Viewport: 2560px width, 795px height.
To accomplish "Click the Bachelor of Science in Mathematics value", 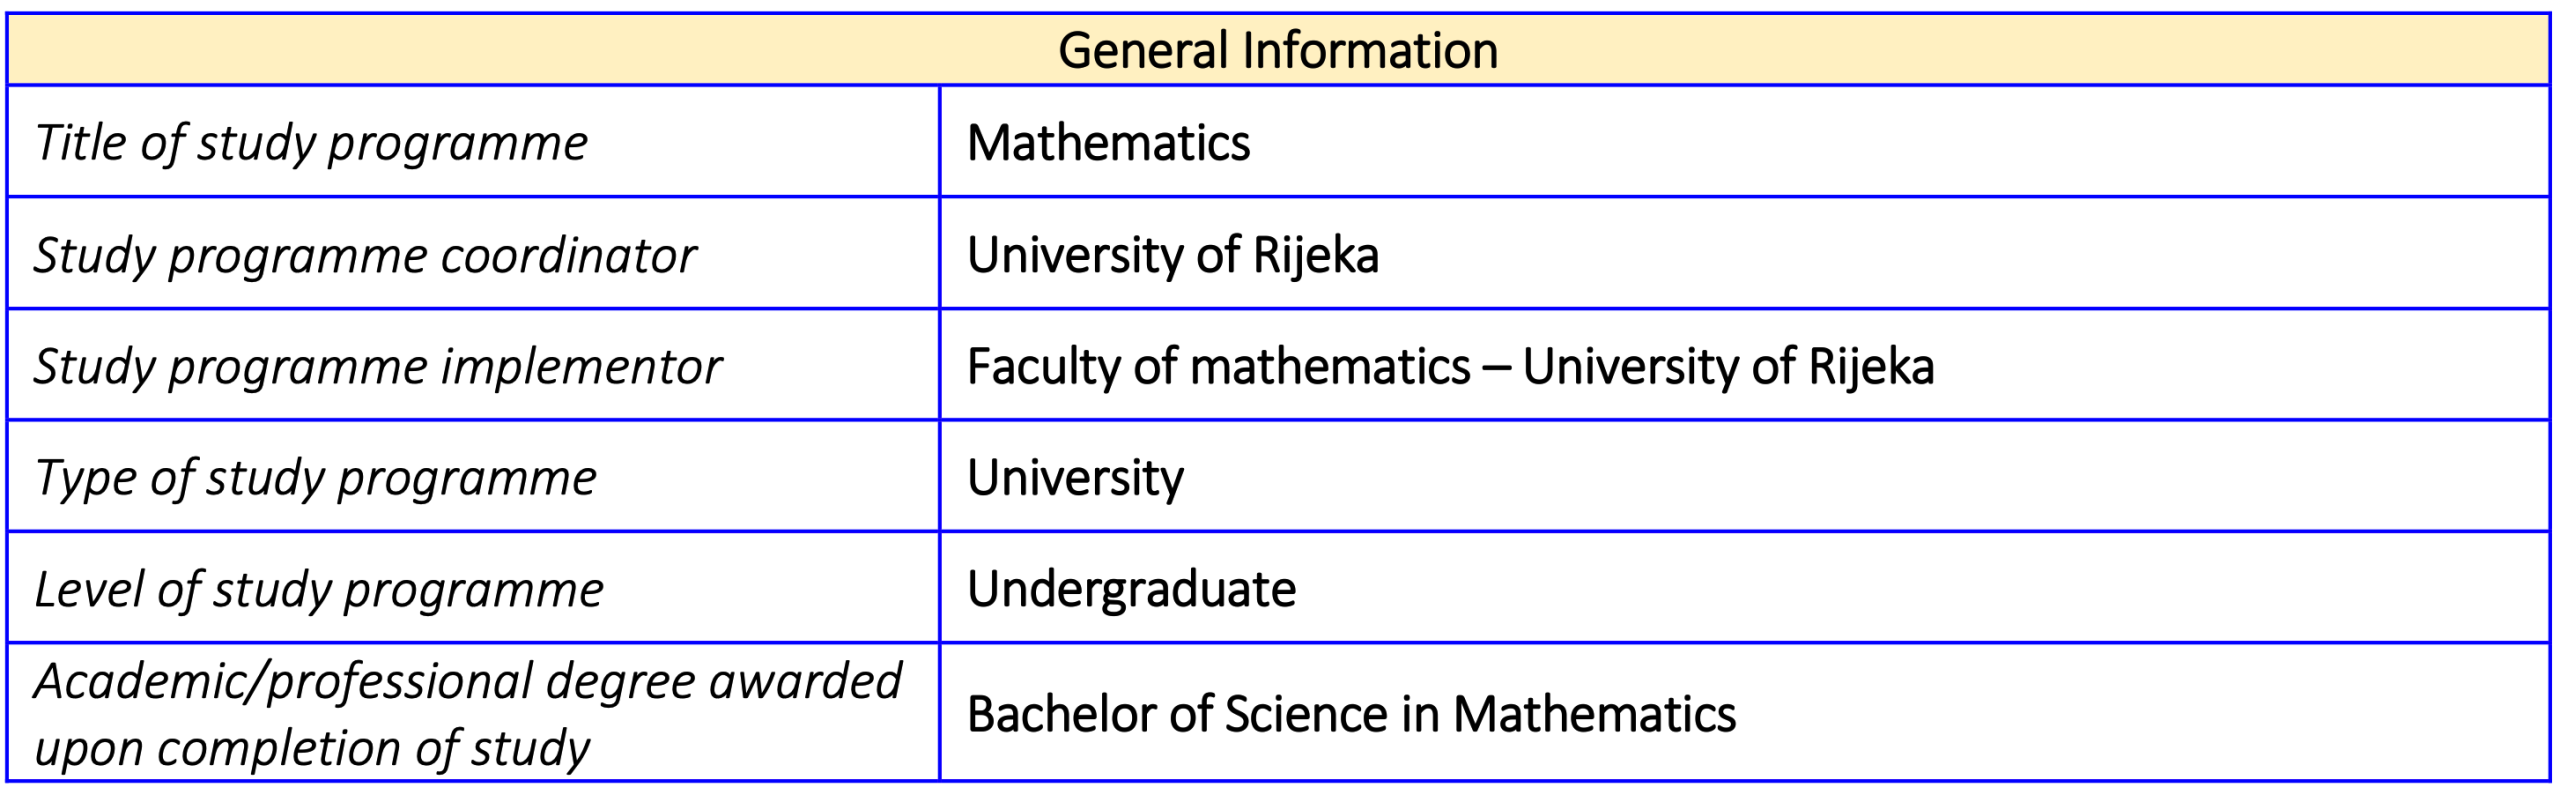I will click(x=1351, y=715).
